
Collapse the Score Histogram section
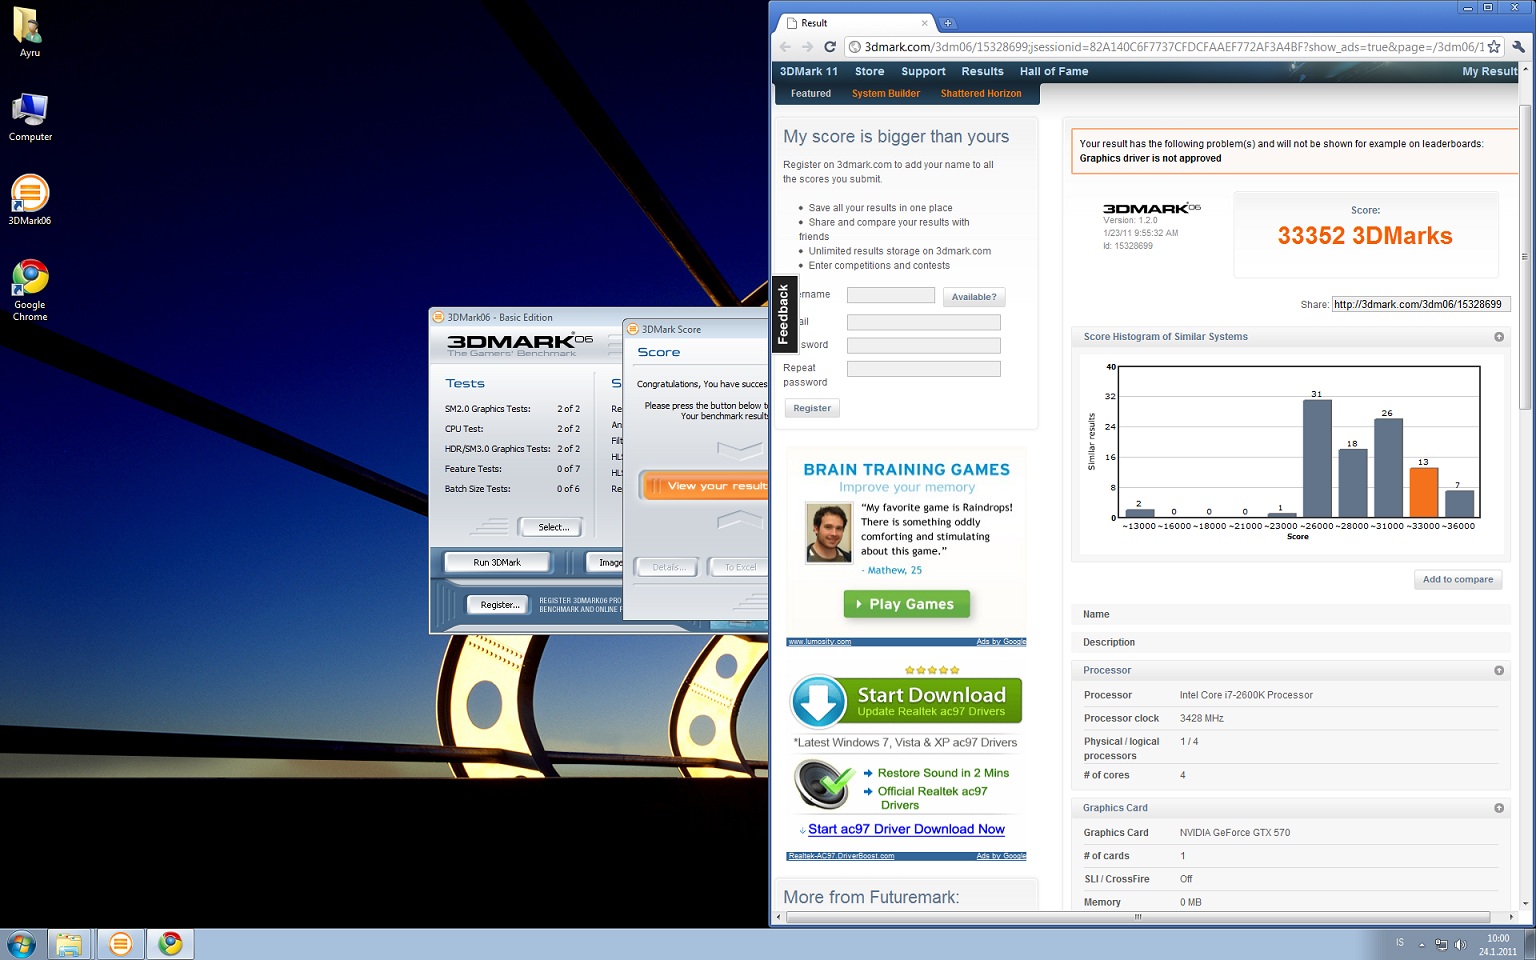1498,337
